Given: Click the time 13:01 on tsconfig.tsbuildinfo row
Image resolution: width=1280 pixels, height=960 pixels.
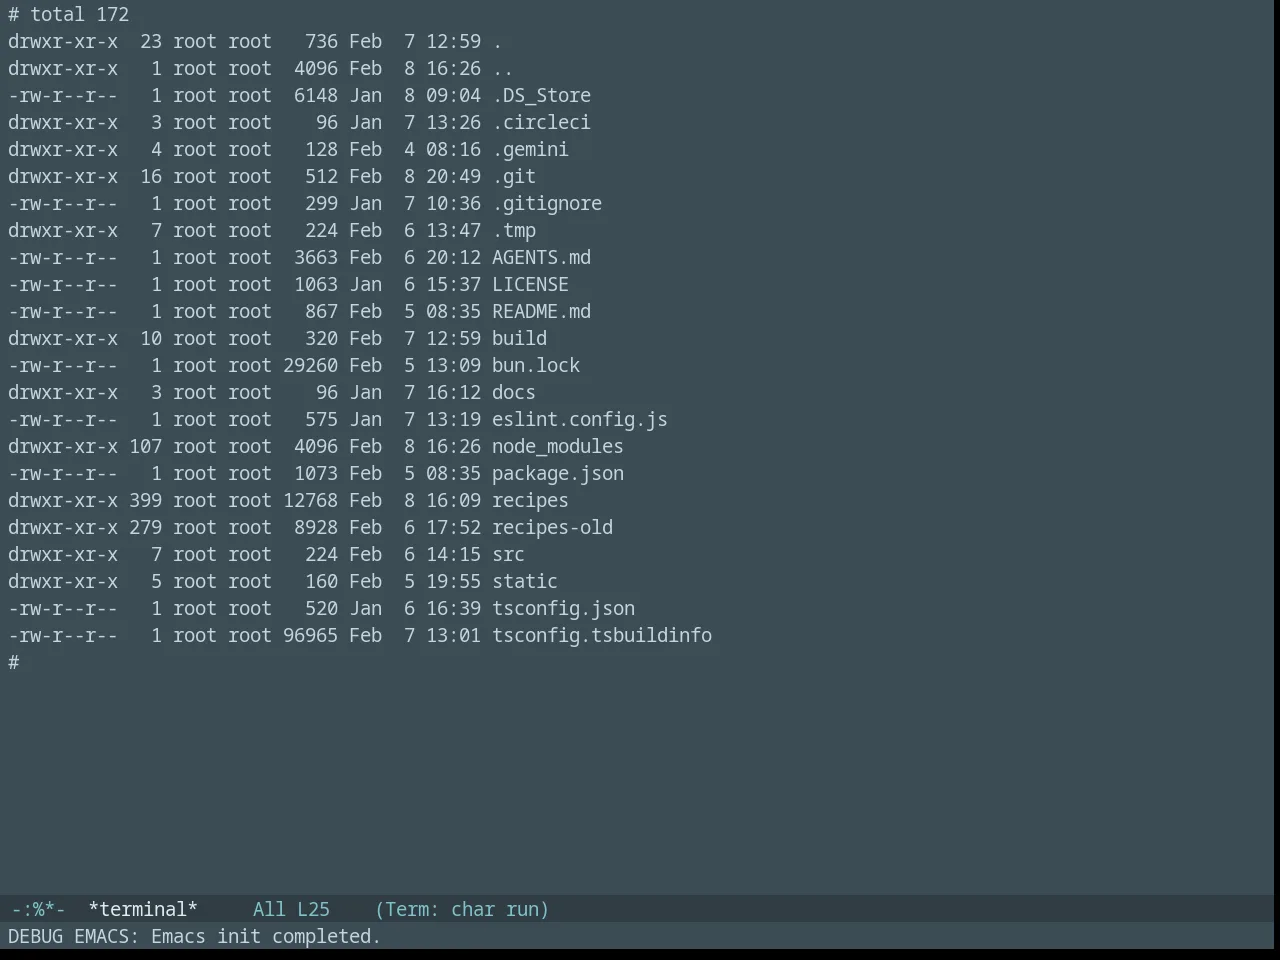Looking at the screenshot, I should coord(453,636).
